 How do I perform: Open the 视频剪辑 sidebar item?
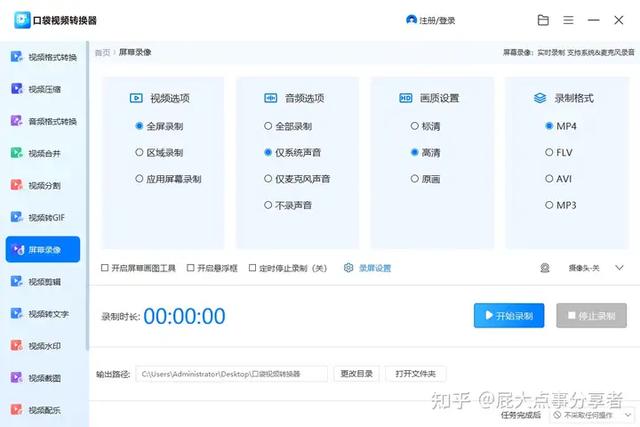click(43, 281)
